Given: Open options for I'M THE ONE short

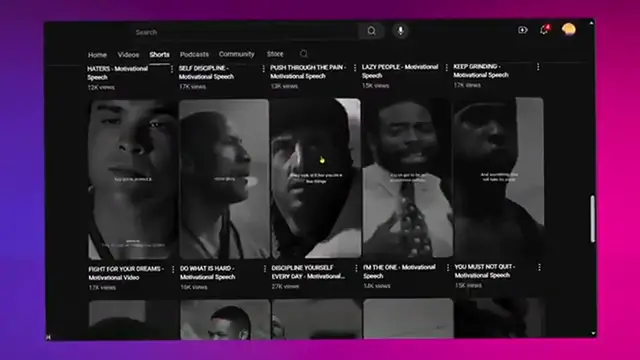Looking at the screenshot, I should click(448, 268).
